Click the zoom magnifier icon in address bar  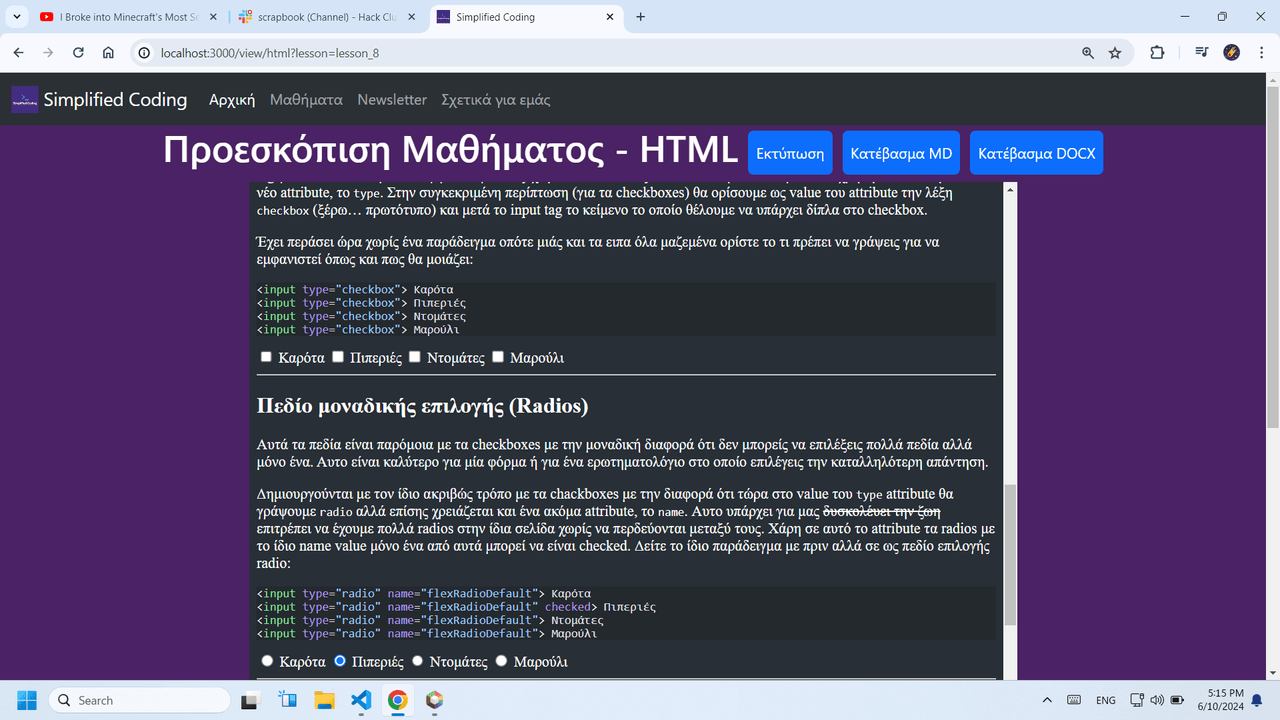(1088, 53)
